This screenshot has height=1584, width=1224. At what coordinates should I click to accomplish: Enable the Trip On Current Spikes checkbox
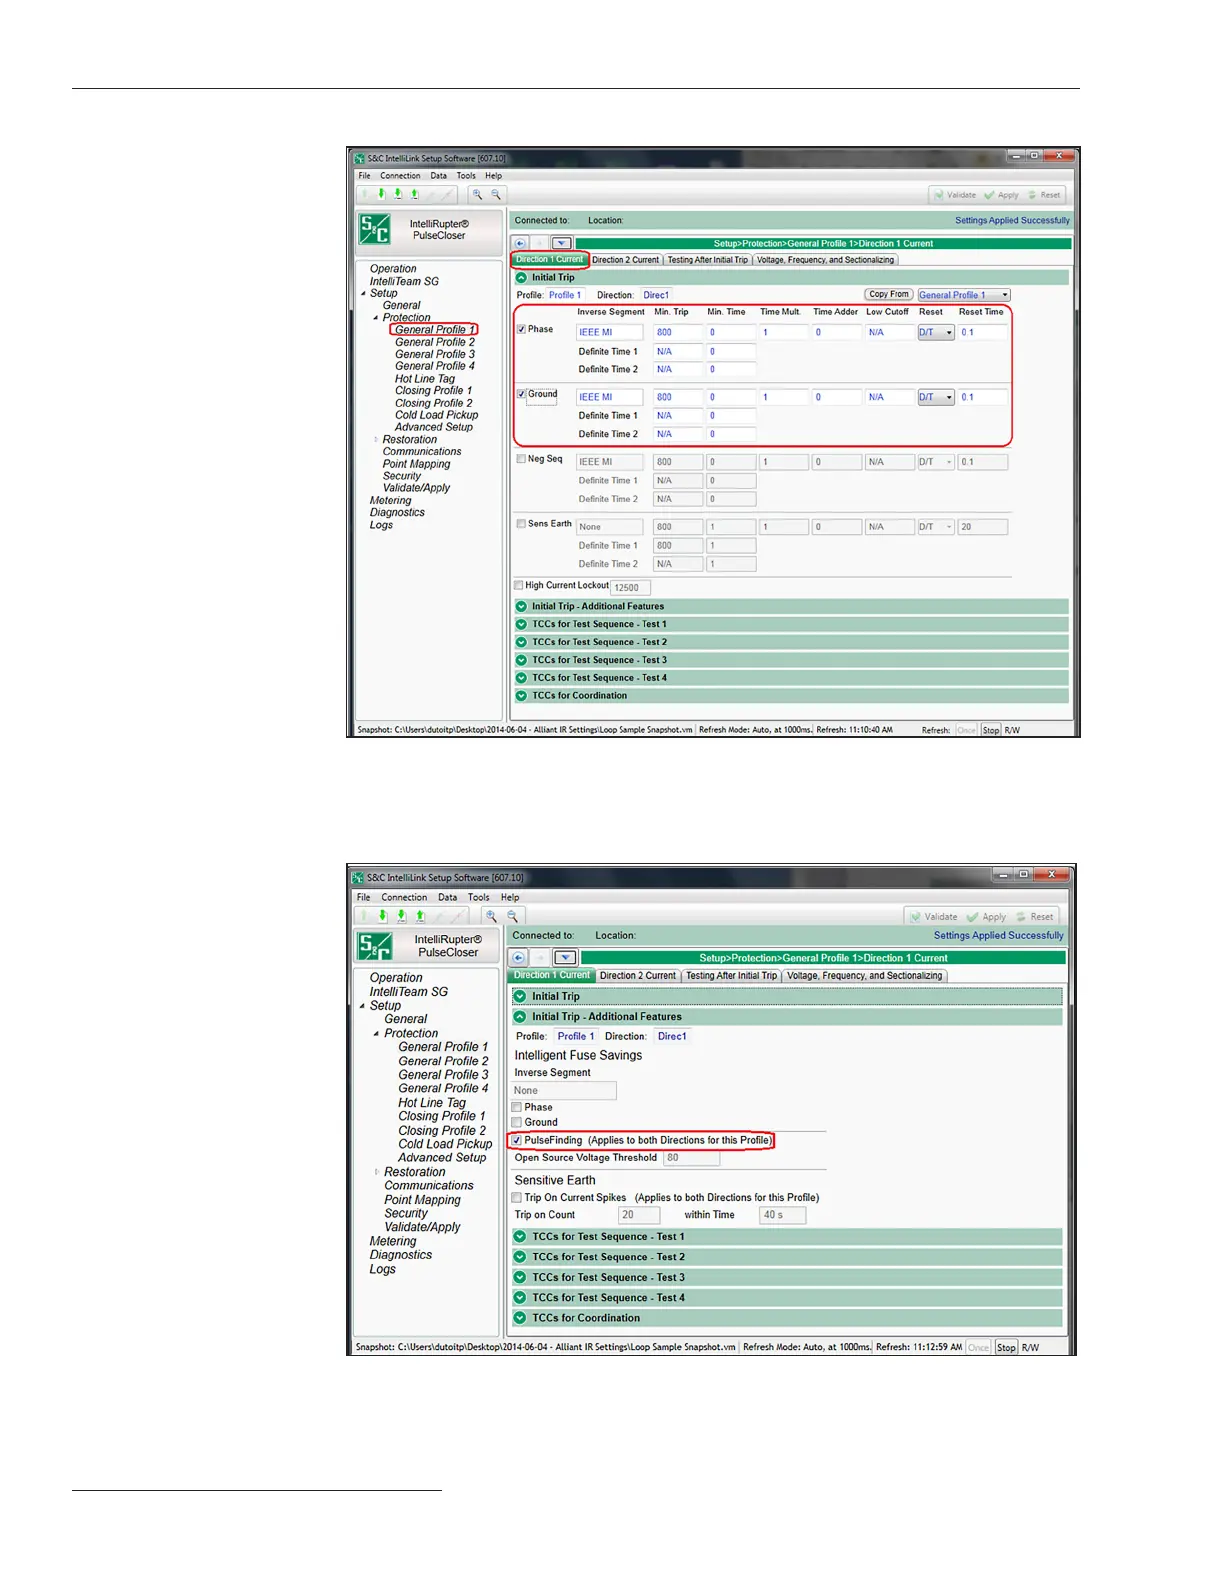point(517,1197)
